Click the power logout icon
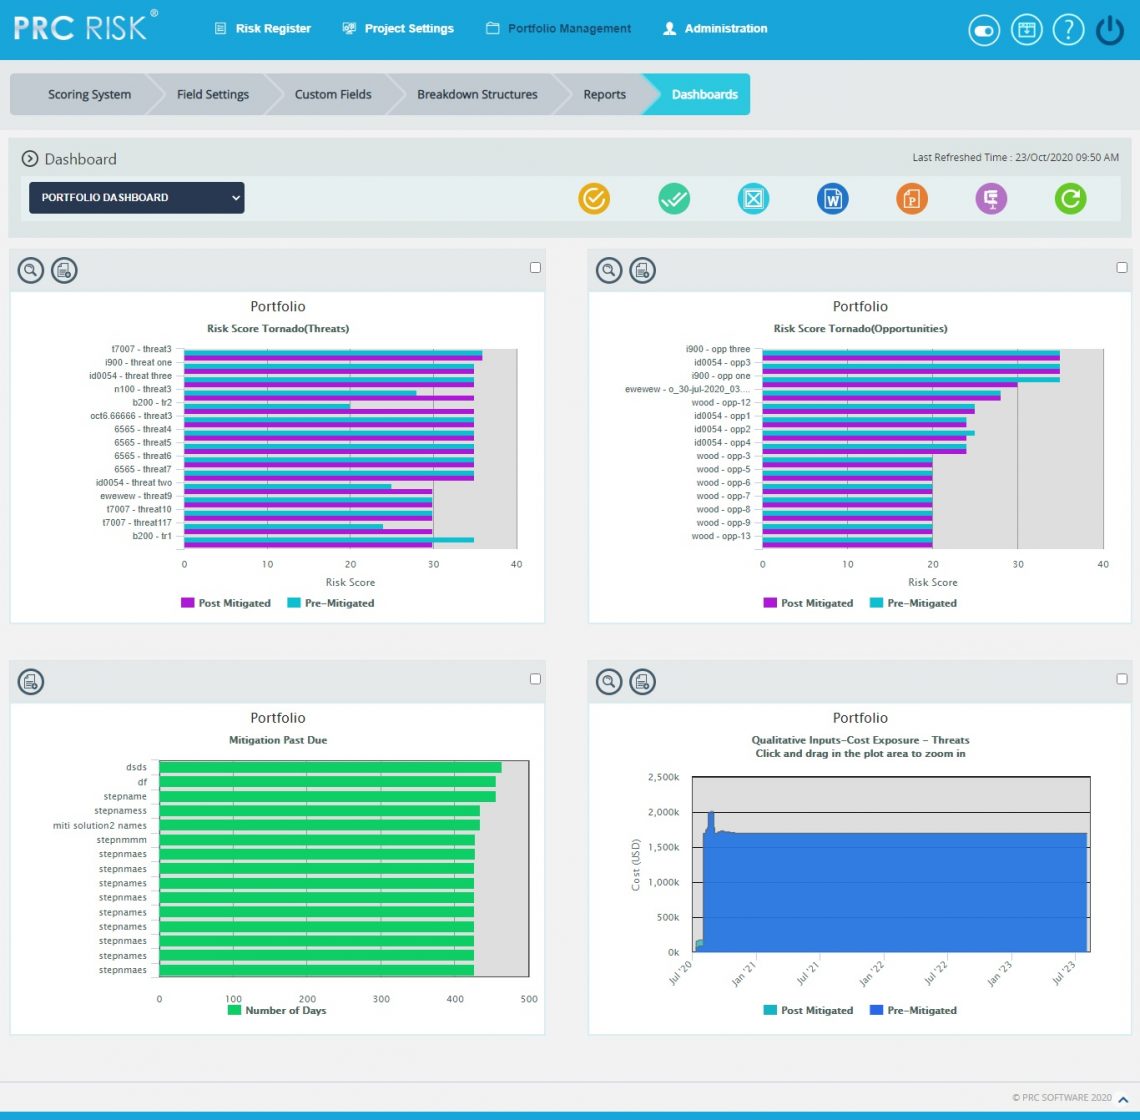Viewport: 1140px width, 1120px height. point(1109,29)
